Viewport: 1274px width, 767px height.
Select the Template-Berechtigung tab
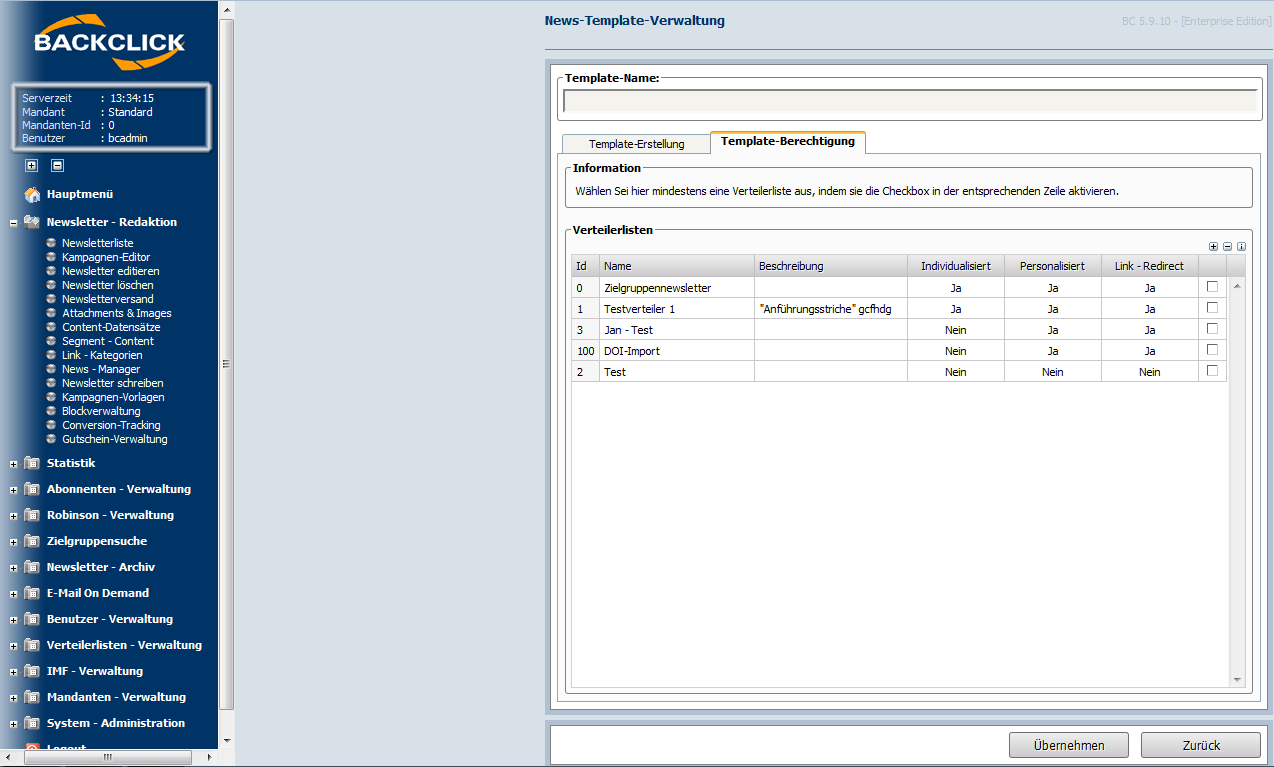(788, 142)
